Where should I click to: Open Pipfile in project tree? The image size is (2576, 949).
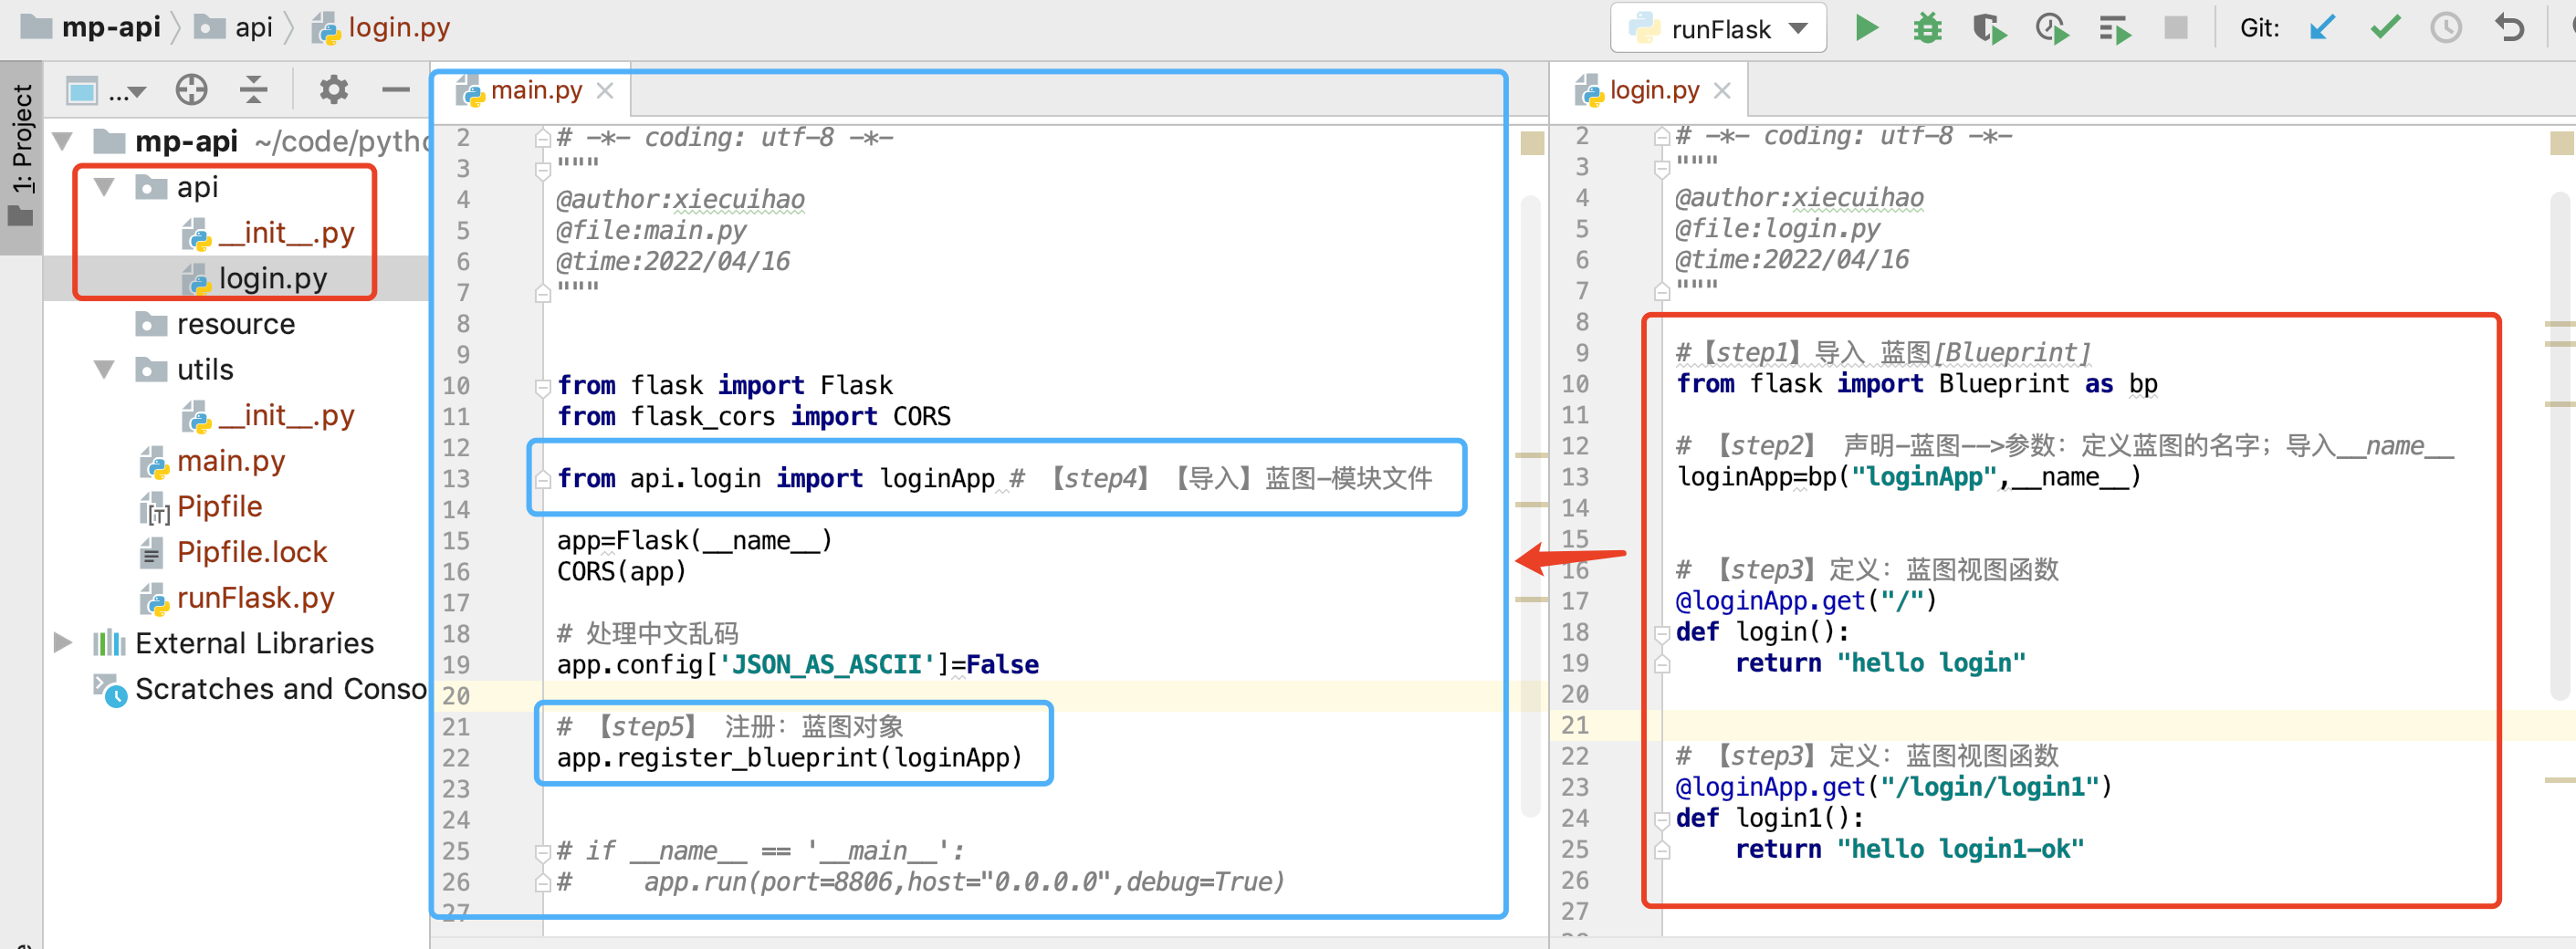click(200, 507)
